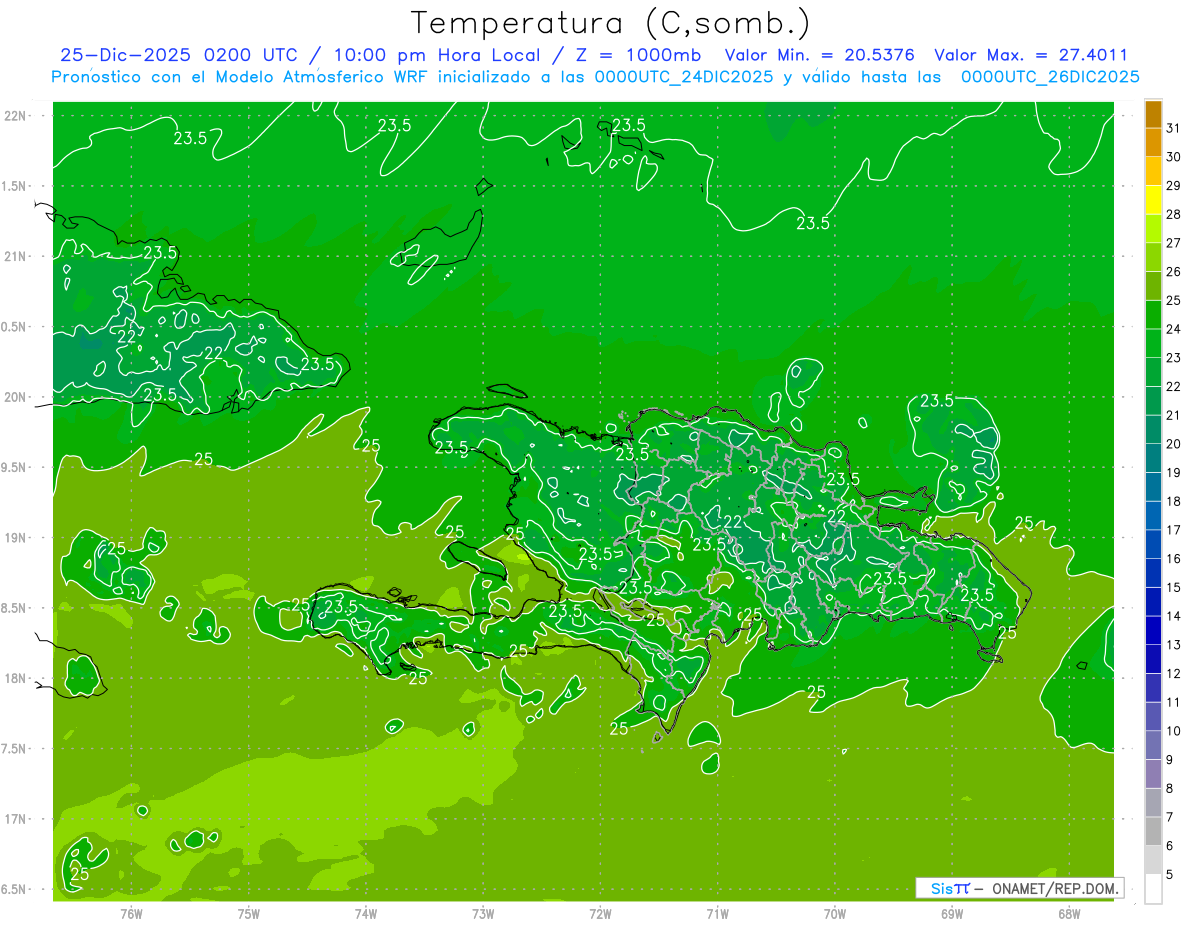
Task: Click the '9.5N' latitude axis label
Action: pos(15,467)
